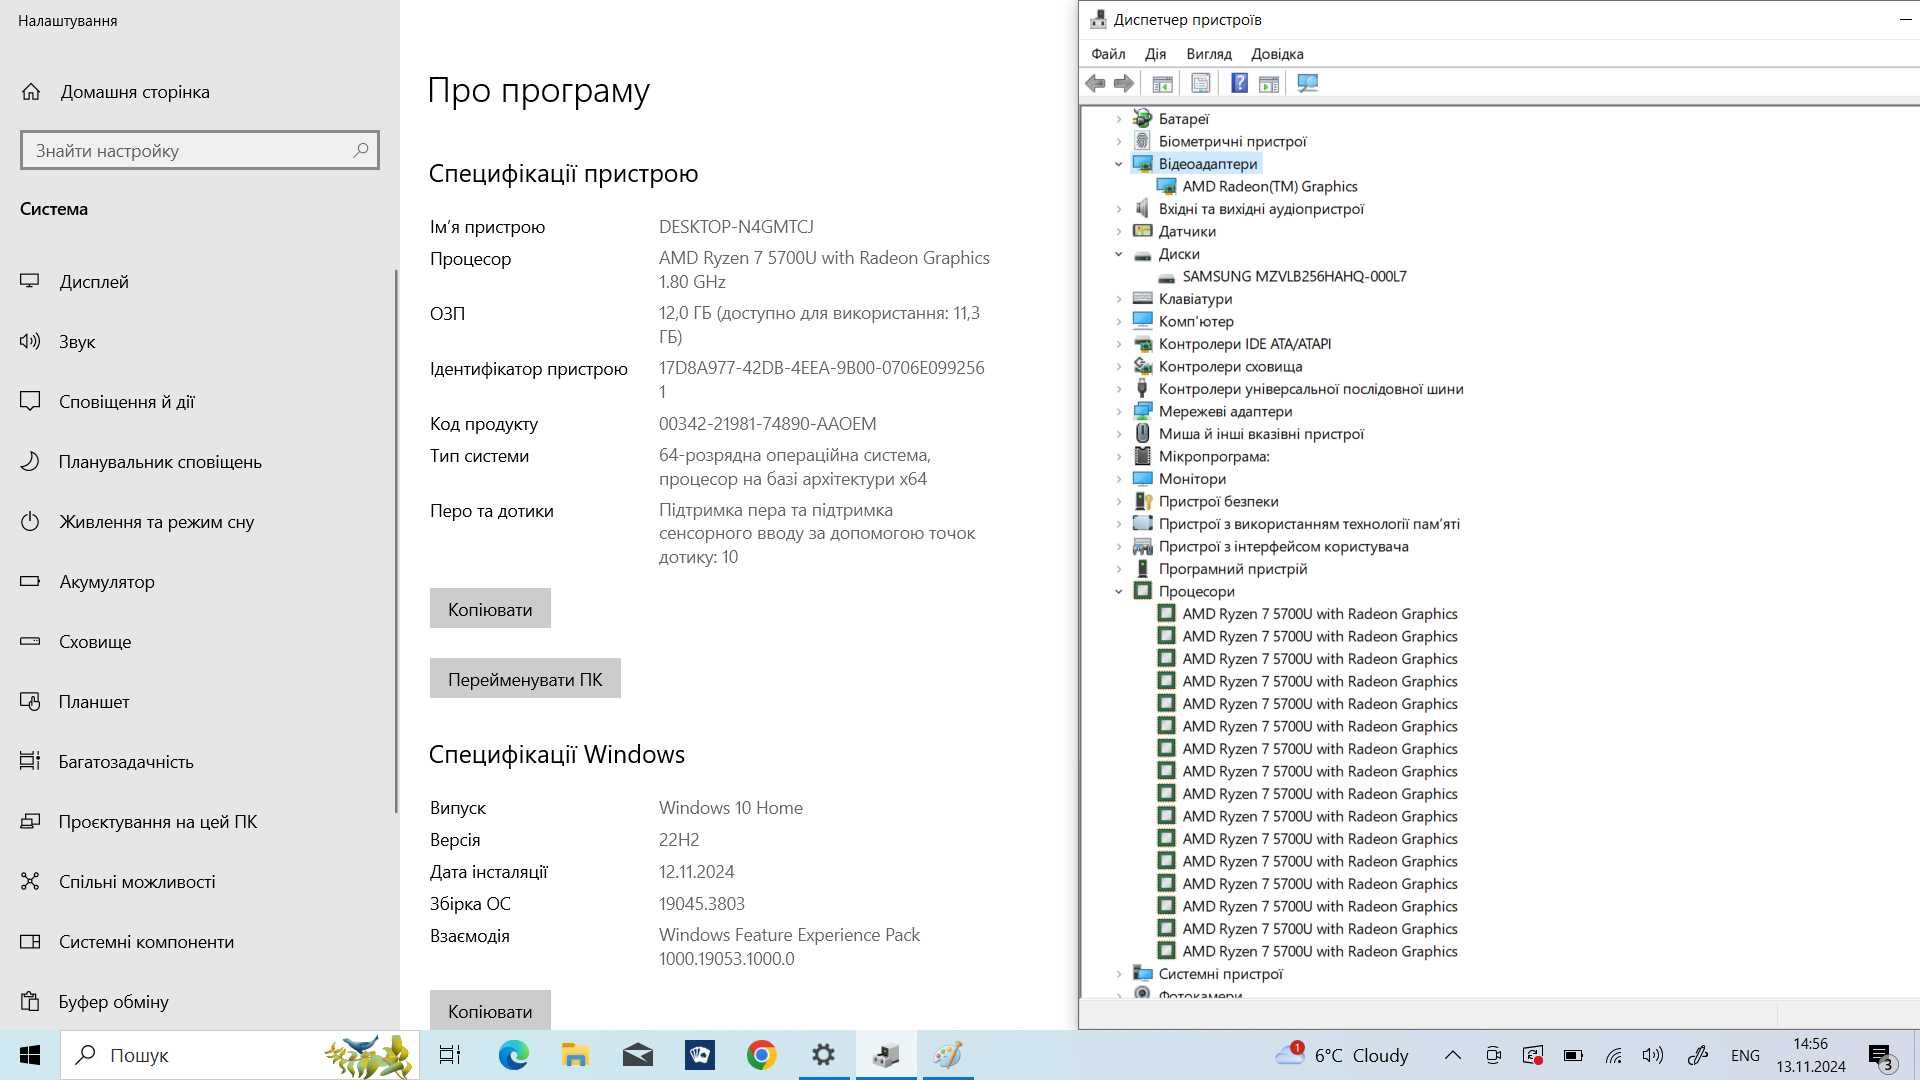Click the Wi-Fi icon in system tray

click(1613, 1055)
